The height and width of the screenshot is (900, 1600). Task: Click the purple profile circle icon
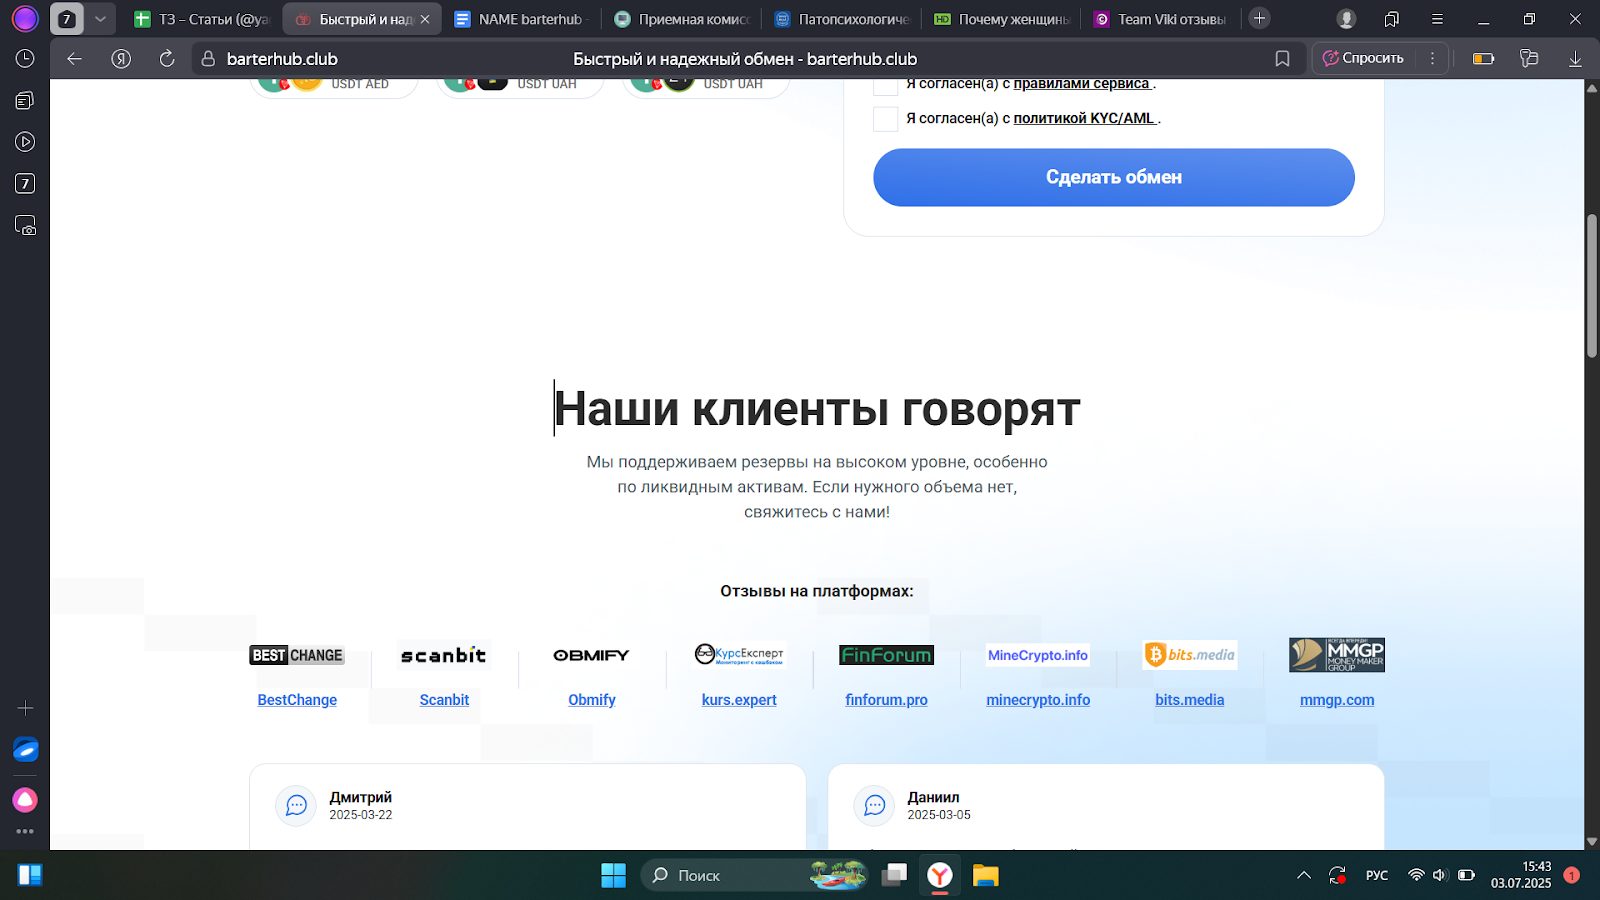[25, 18]
